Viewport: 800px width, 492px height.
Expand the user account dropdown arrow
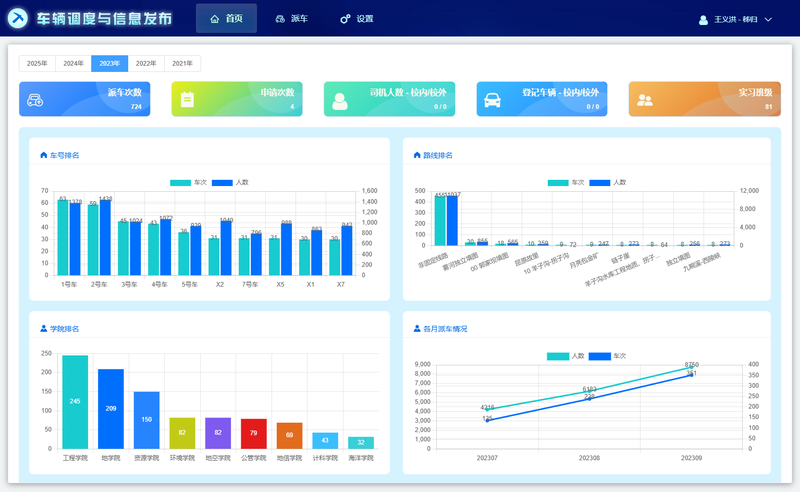coord(768,19)
